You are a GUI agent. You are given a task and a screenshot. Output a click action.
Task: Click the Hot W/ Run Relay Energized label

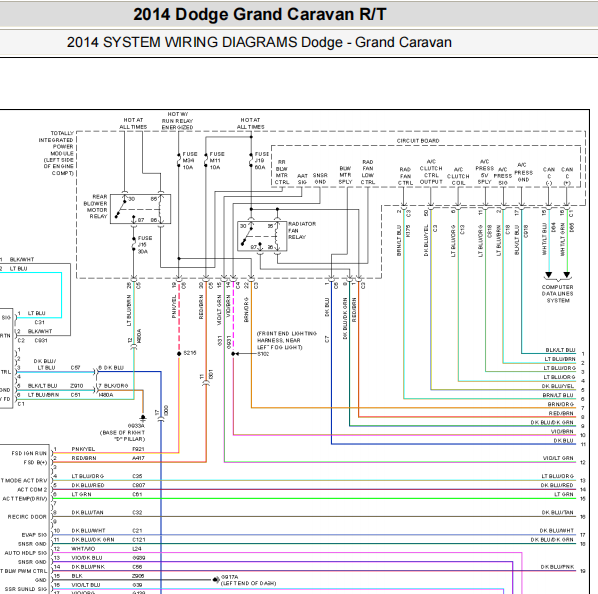[x=178, y=120]
